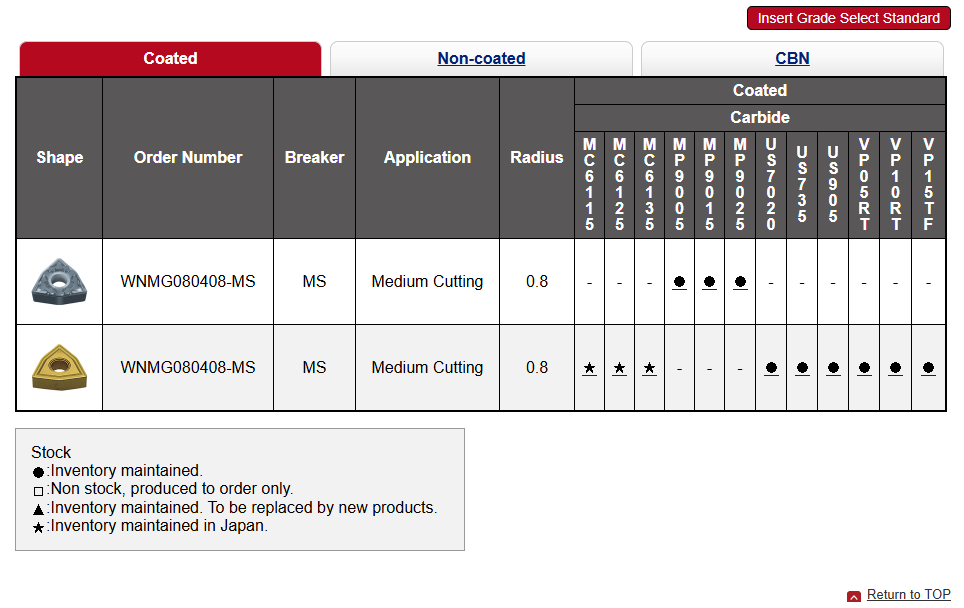Click the triangle legend icon for replaced products
This screenshot has width=964, height=608.
[x=38, y=509]
